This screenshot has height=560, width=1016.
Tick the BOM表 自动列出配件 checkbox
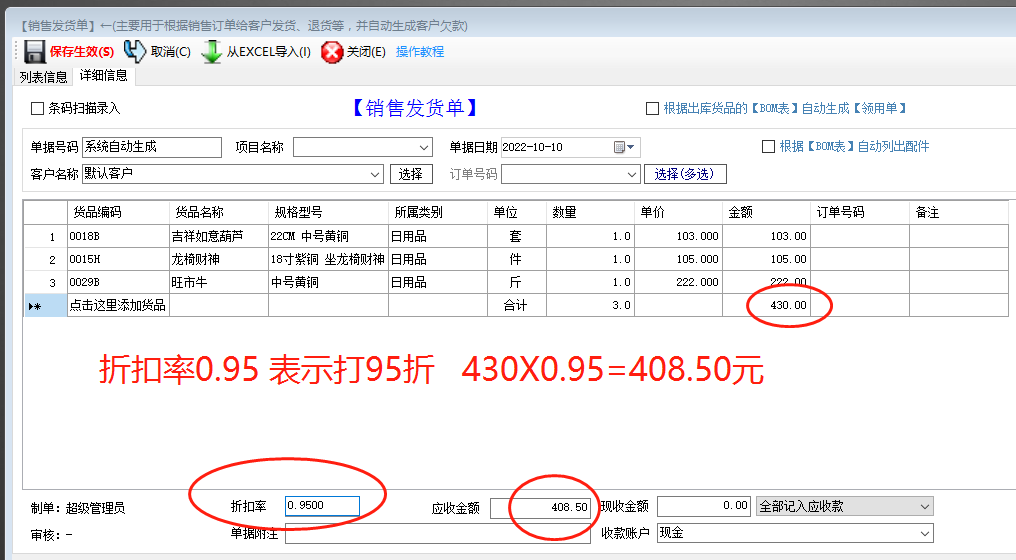point(768,146)
